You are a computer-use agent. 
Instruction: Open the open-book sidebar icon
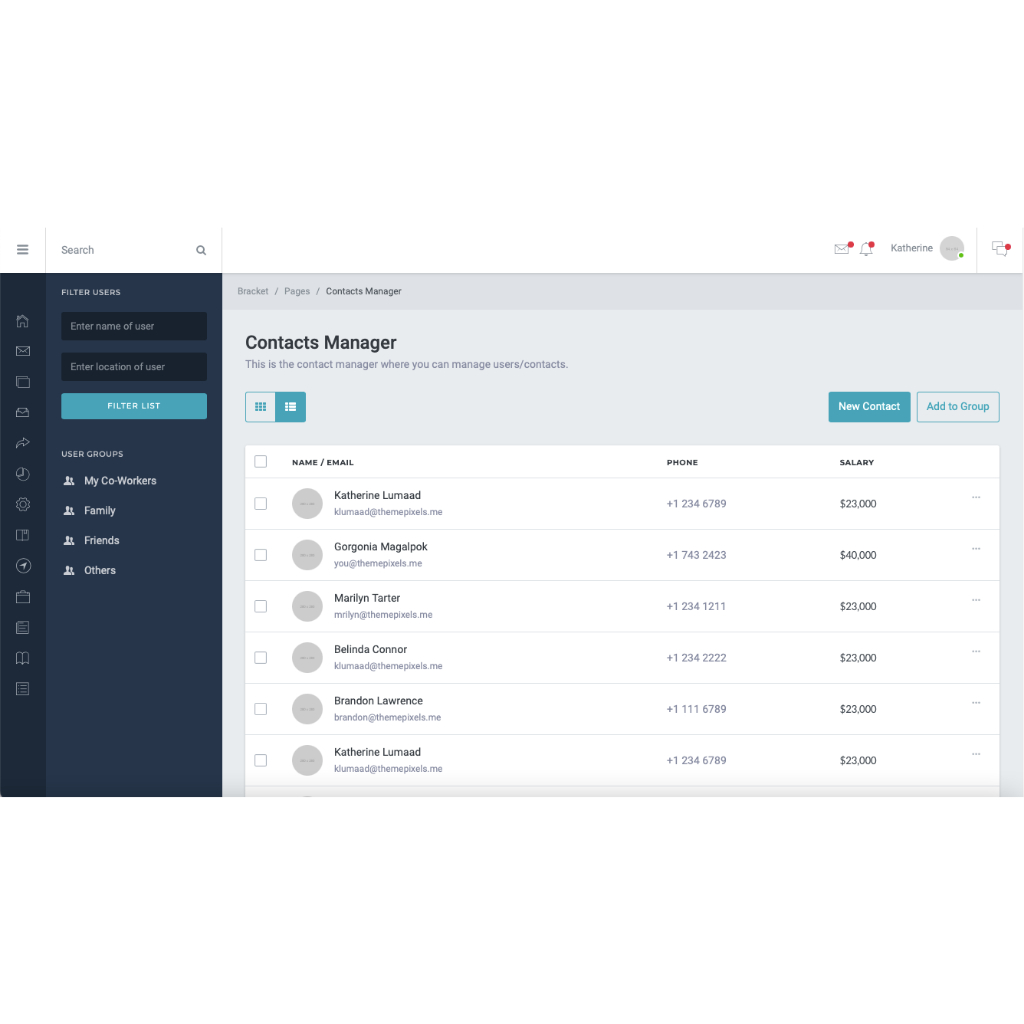[23, 658]
